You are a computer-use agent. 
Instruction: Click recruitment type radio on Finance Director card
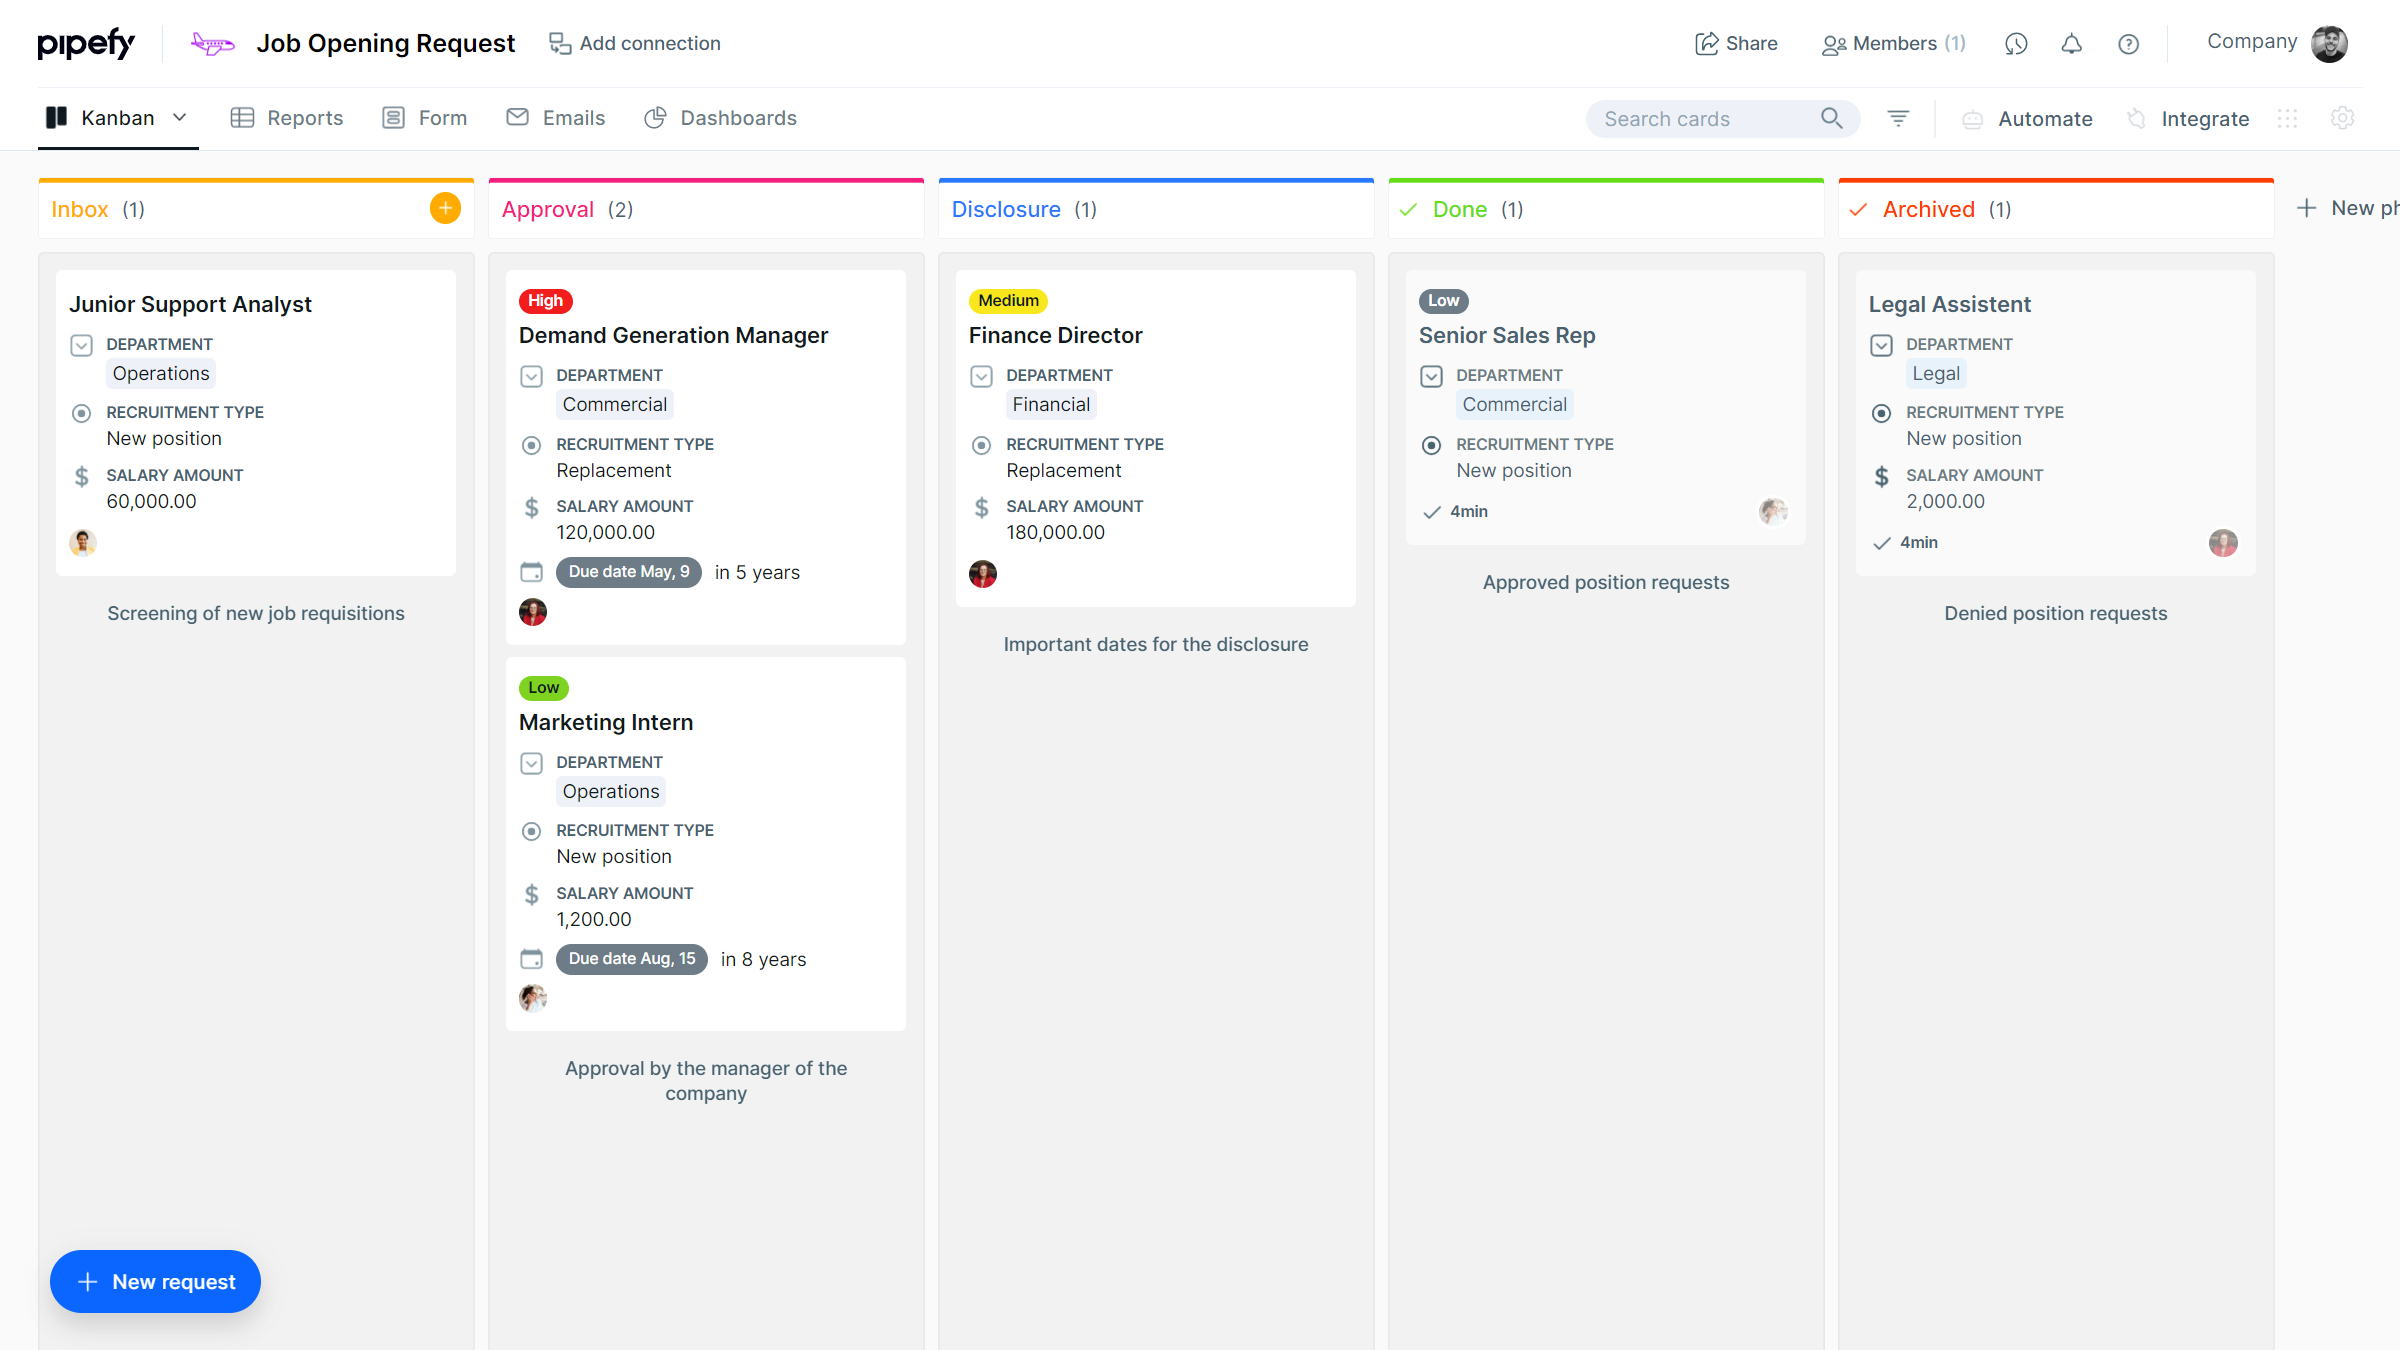click(982, 445)
